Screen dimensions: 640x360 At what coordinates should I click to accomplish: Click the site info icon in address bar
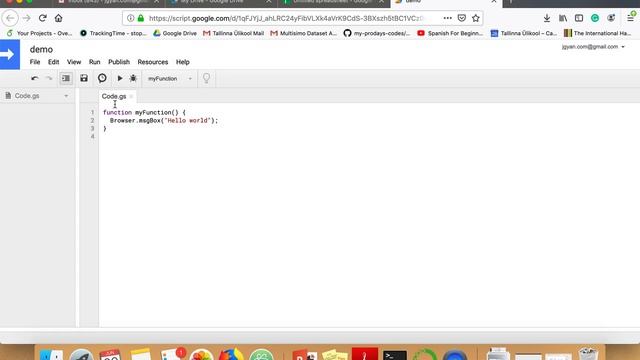point(130,18)
